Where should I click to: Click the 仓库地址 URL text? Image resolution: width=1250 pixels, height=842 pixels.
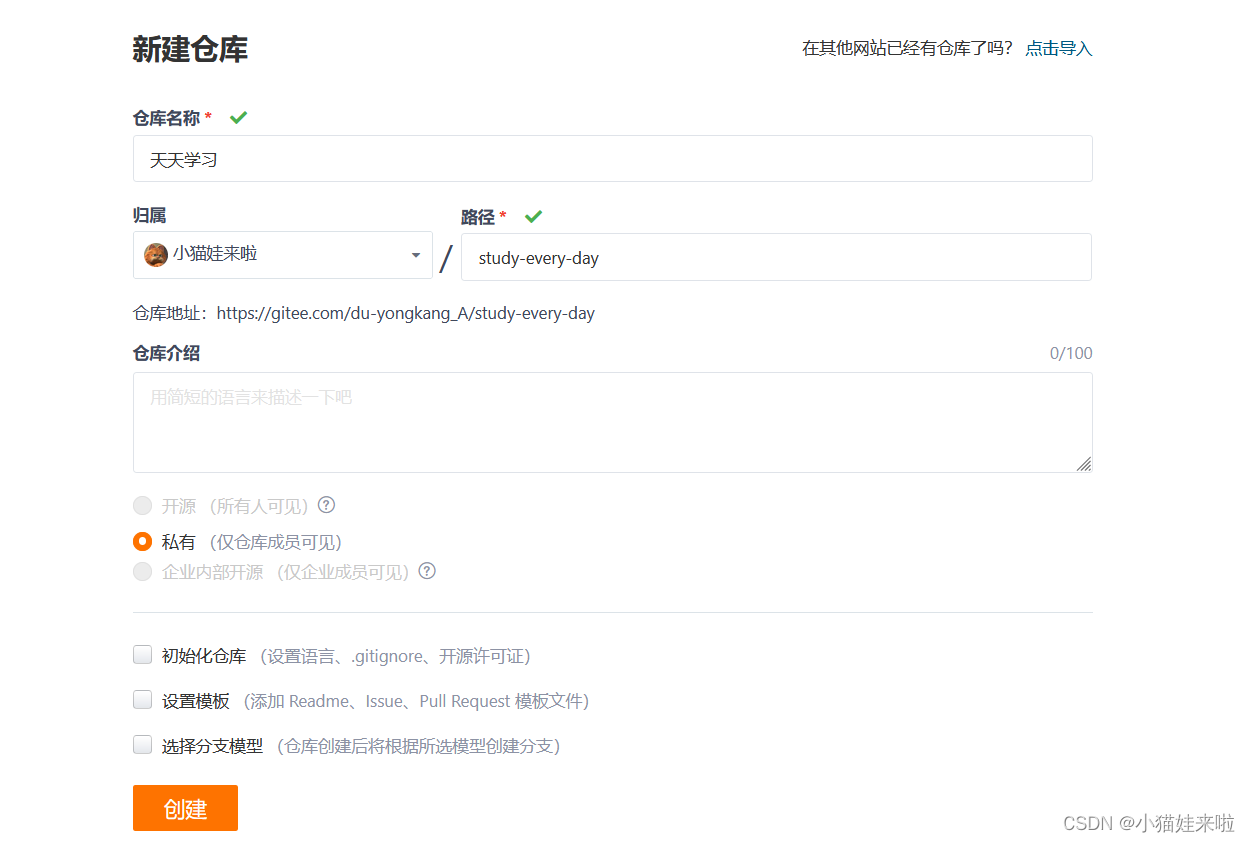pos(406,313)
